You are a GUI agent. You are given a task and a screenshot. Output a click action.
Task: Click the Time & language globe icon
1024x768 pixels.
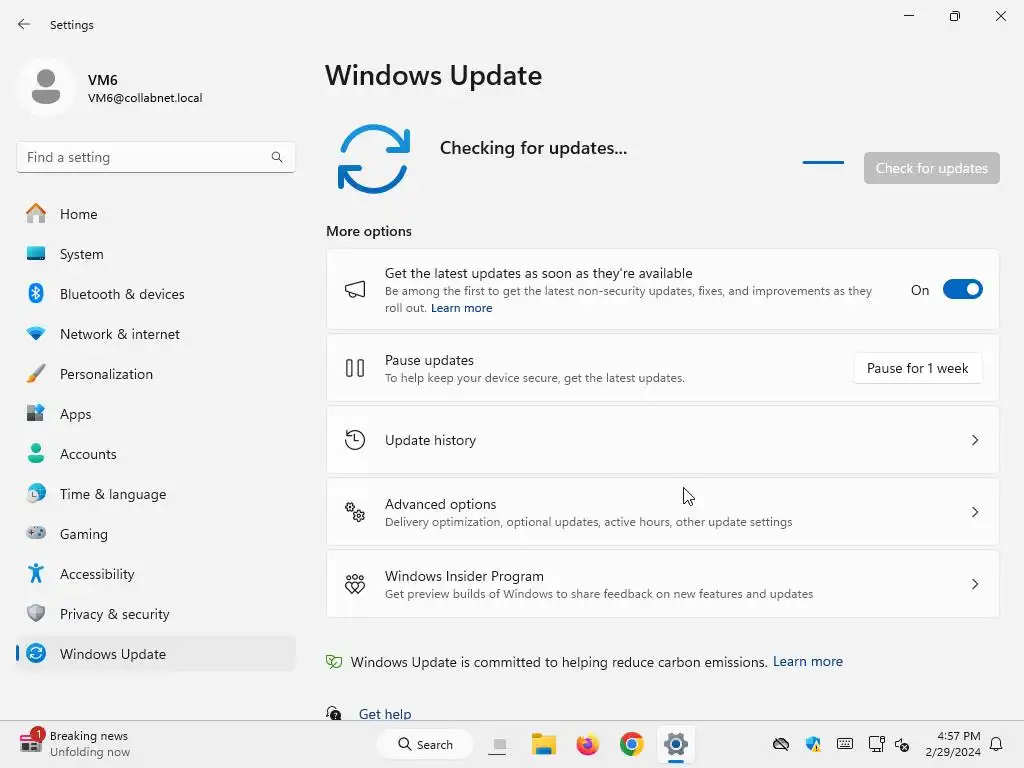[36, 493]
